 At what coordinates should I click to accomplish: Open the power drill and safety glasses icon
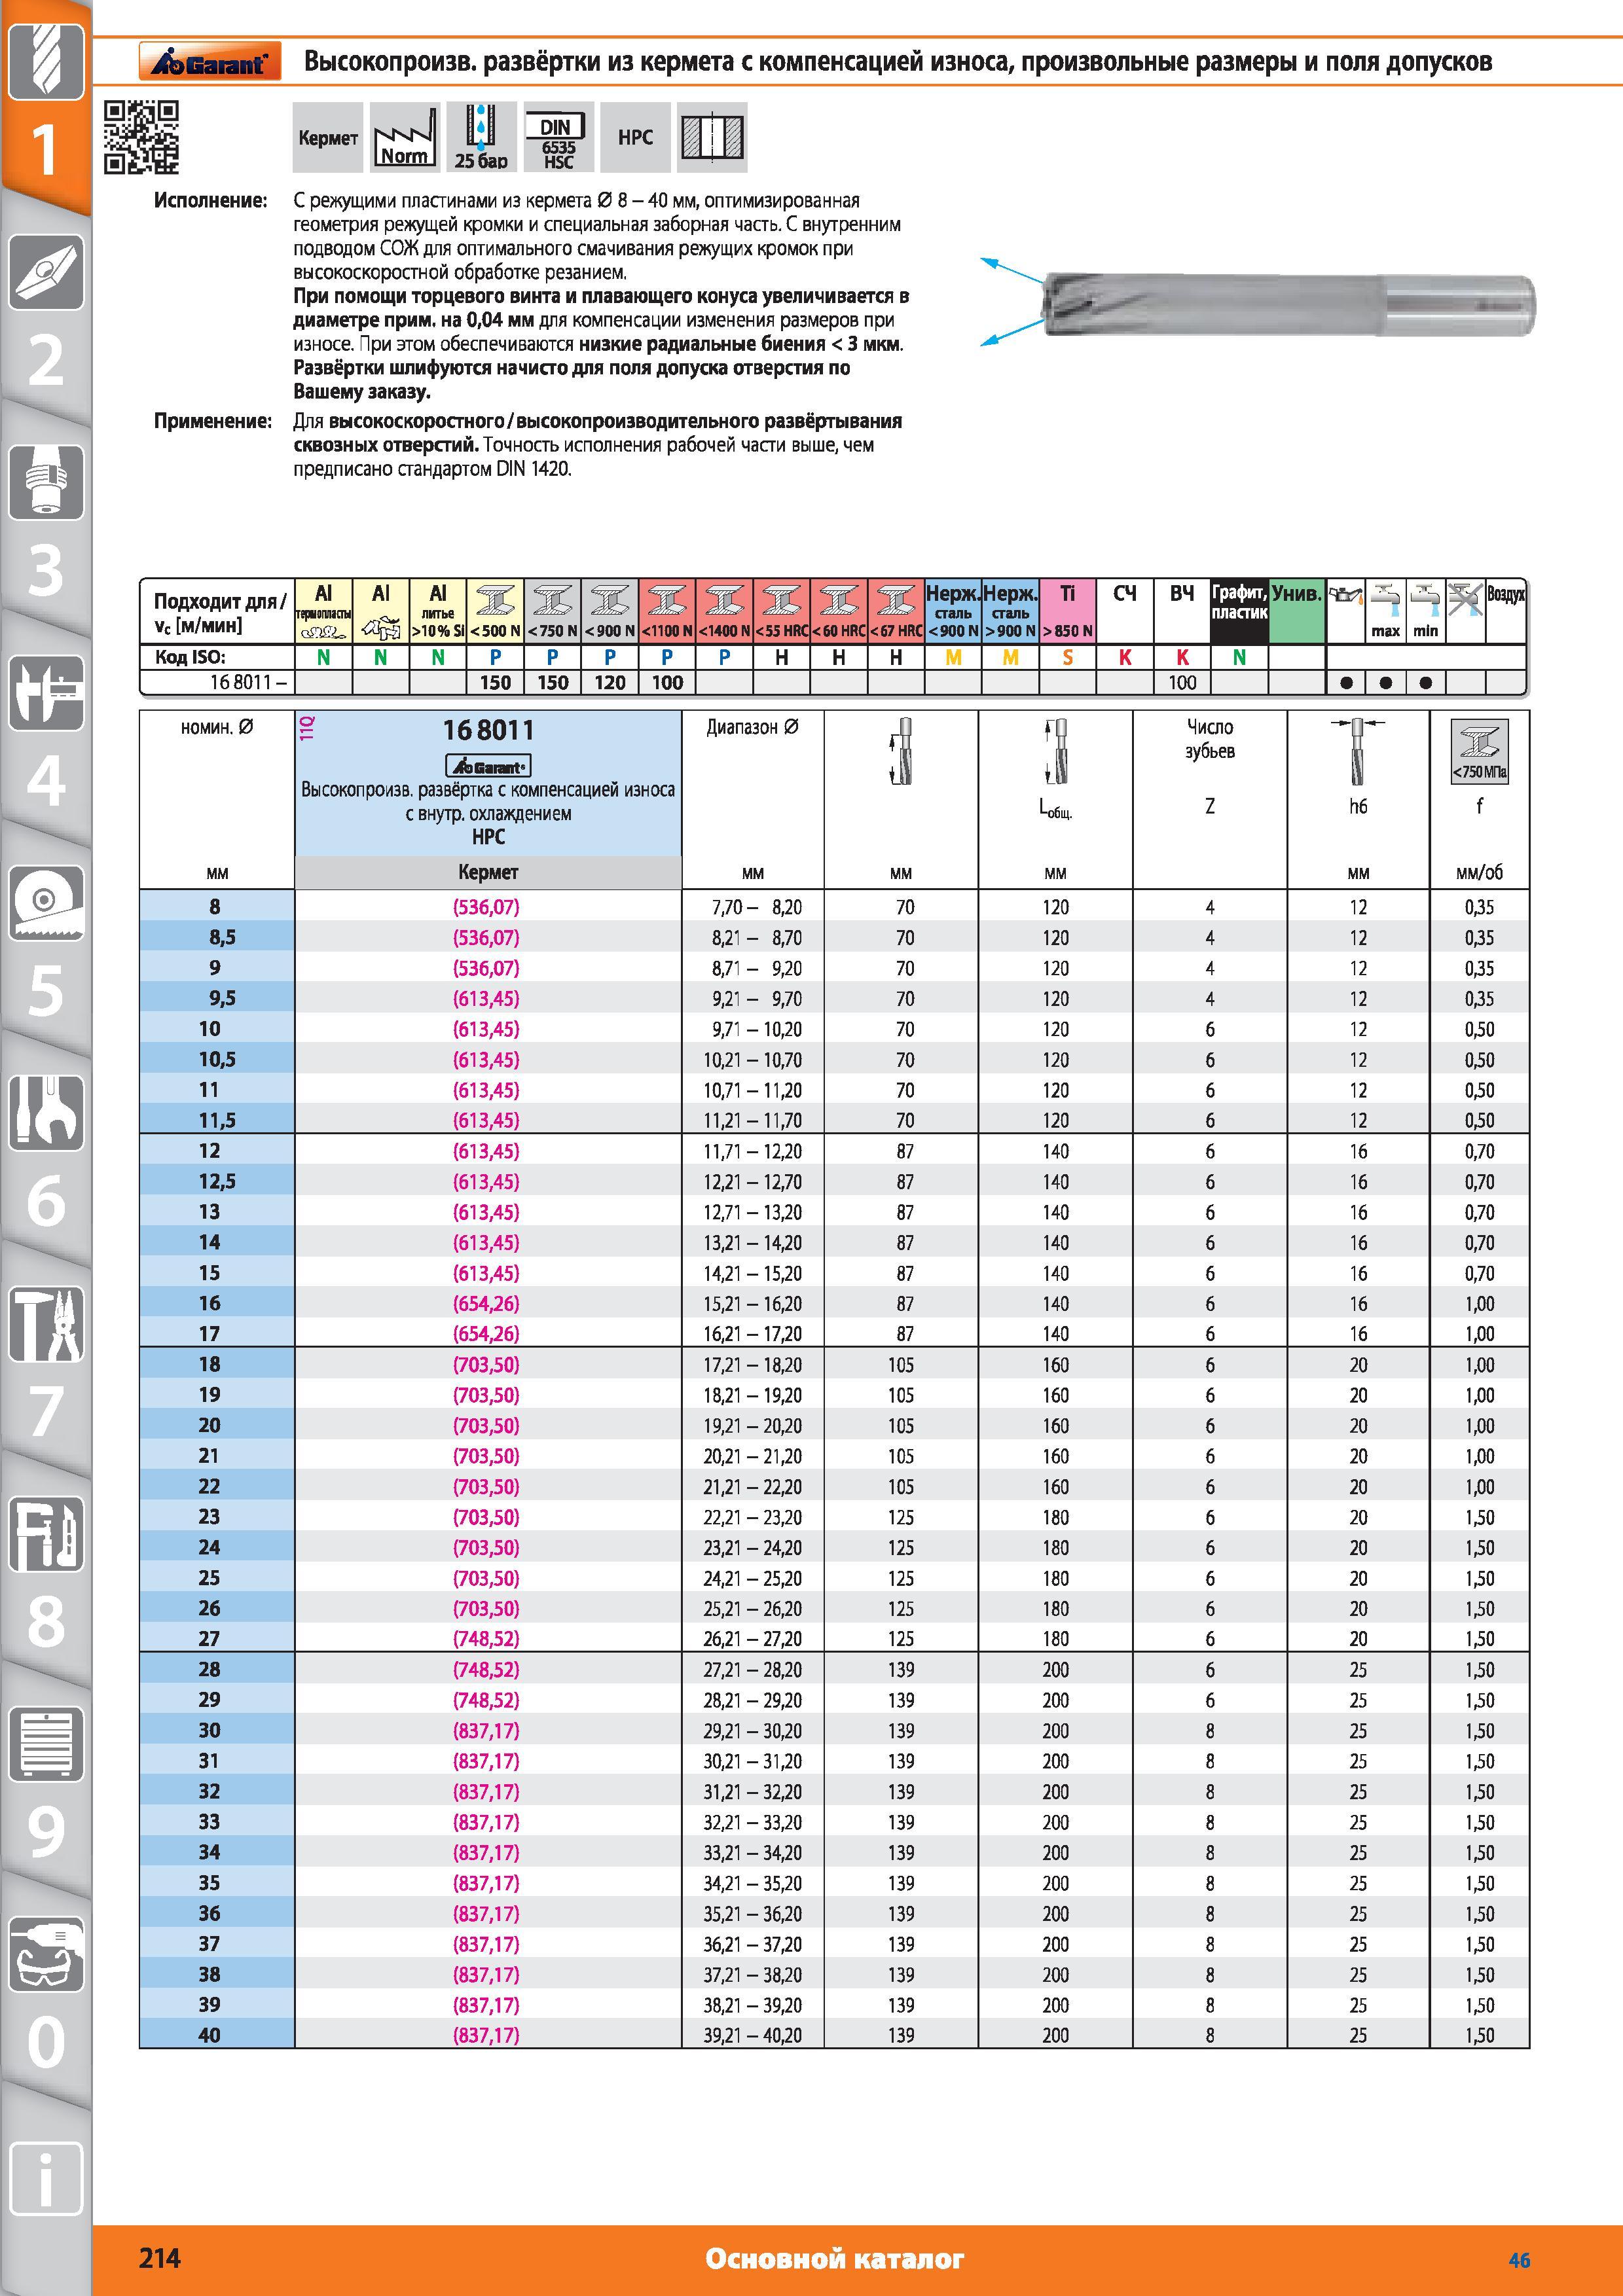tap(46, 1954)
